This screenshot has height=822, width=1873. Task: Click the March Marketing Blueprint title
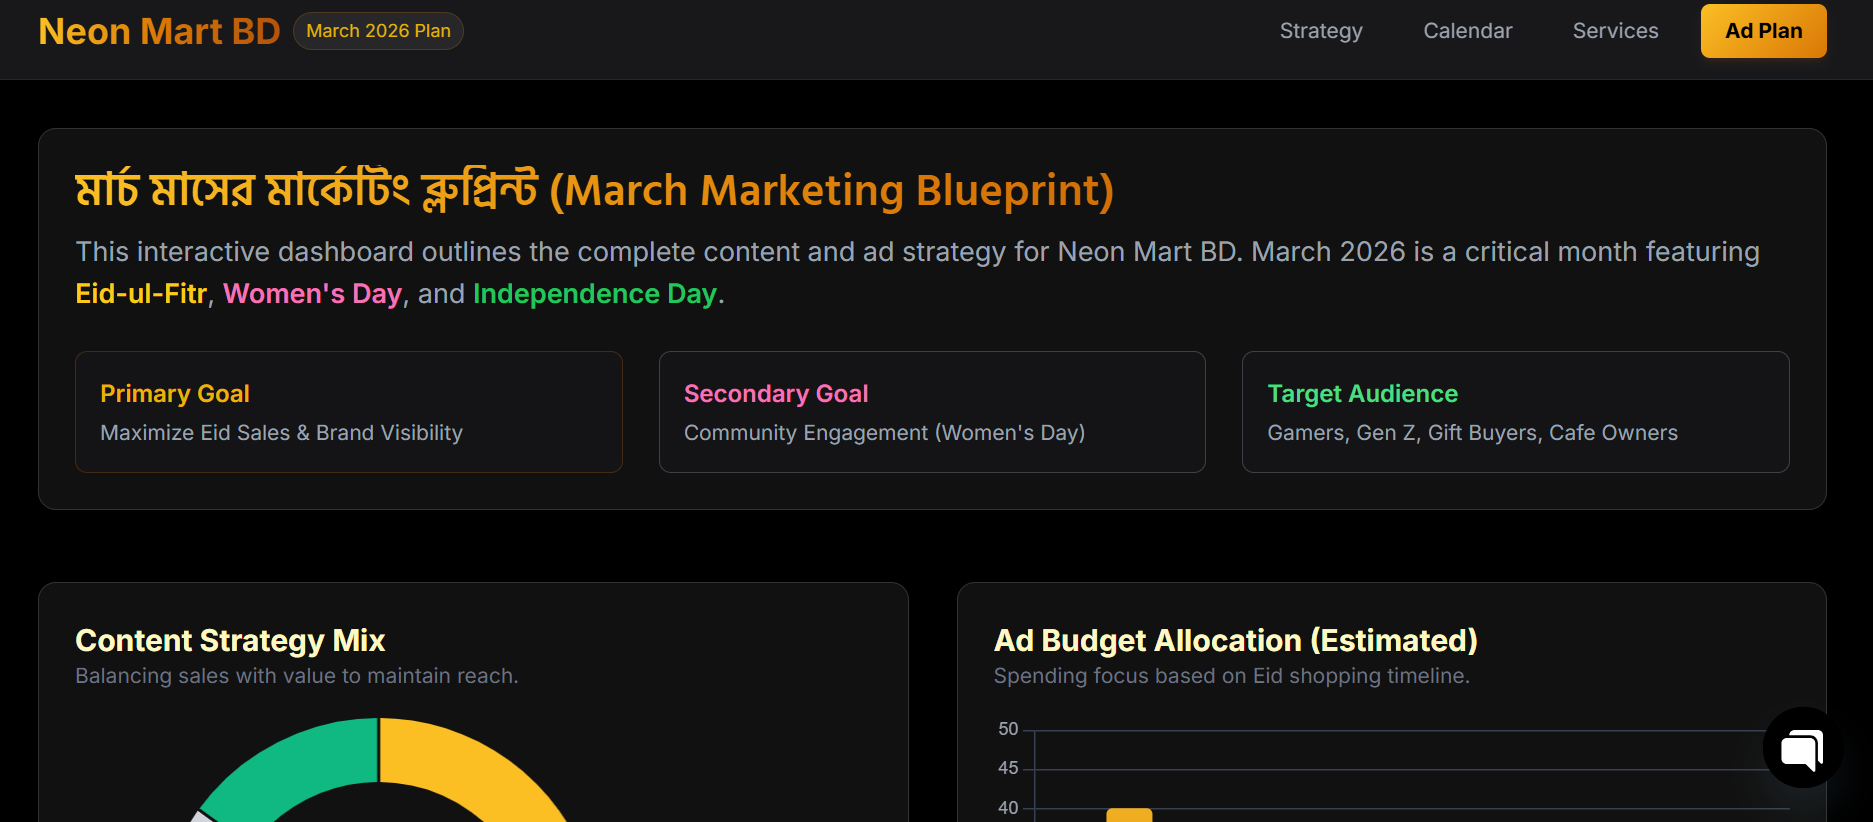pyautogui.click(x=594, y=190)
